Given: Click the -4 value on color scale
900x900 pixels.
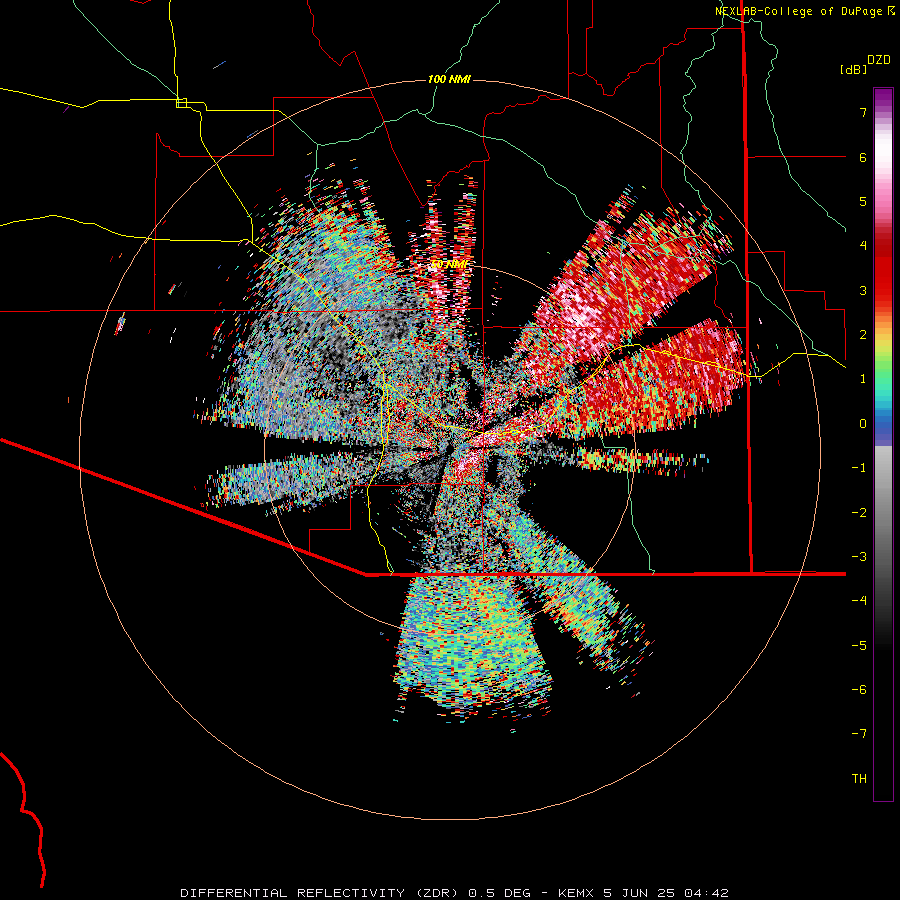Looking at the screenshot, I should (x=859, y=601).
